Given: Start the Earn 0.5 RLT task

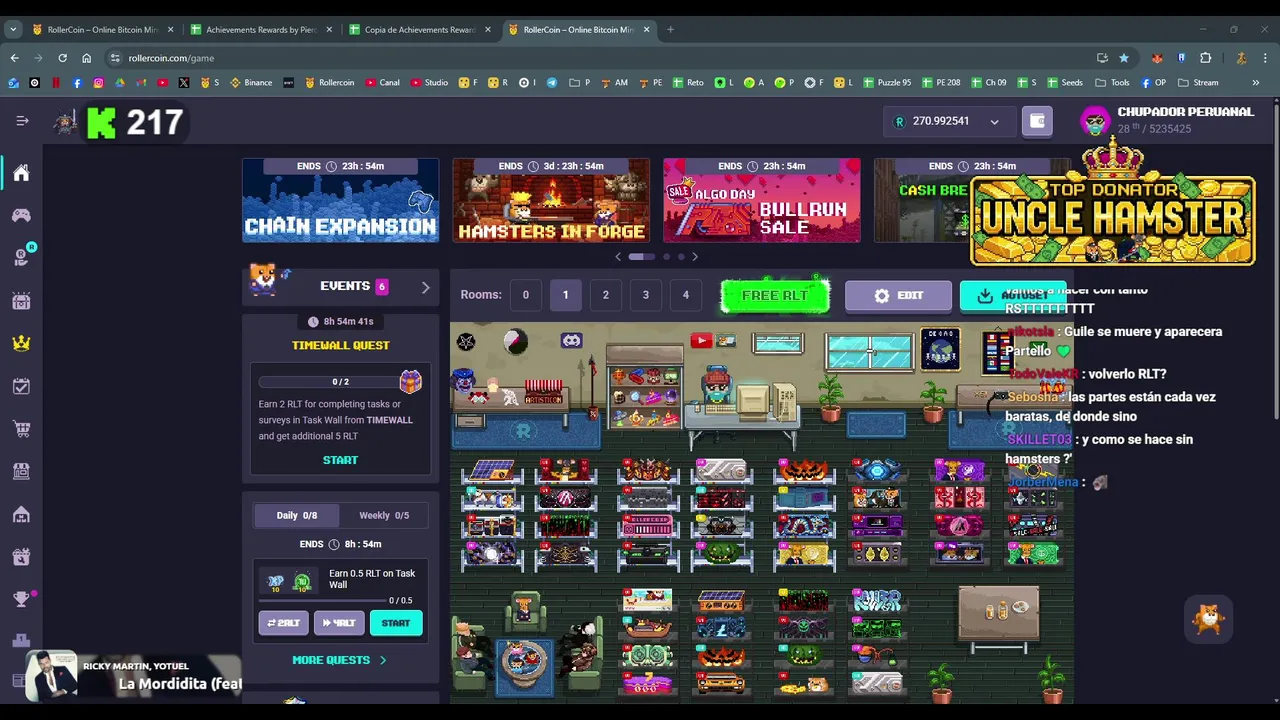Looking at the screenshot, I should (396, 623).
